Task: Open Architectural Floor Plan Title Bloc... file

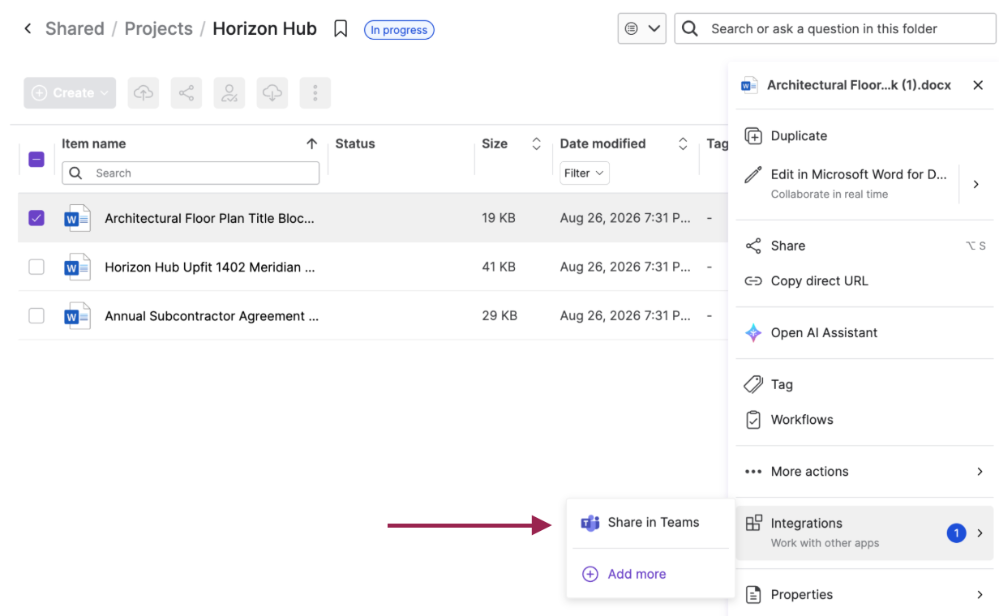Action: tap(209, 218)
